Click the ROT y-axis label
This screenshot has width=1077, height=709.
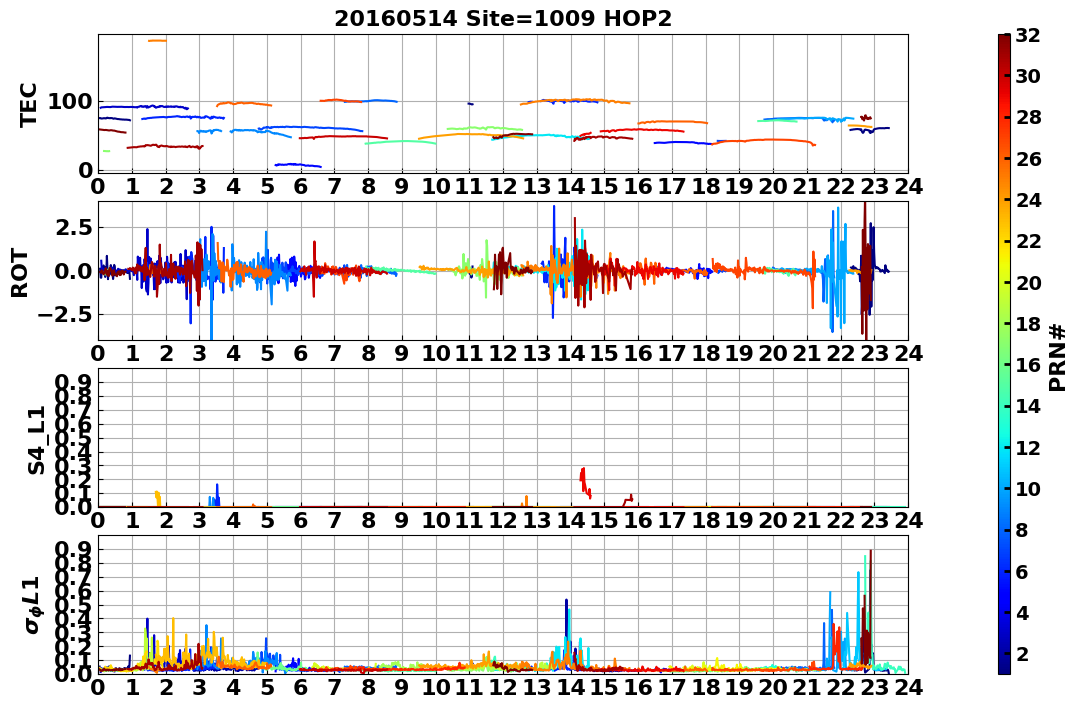click(20, 273)
